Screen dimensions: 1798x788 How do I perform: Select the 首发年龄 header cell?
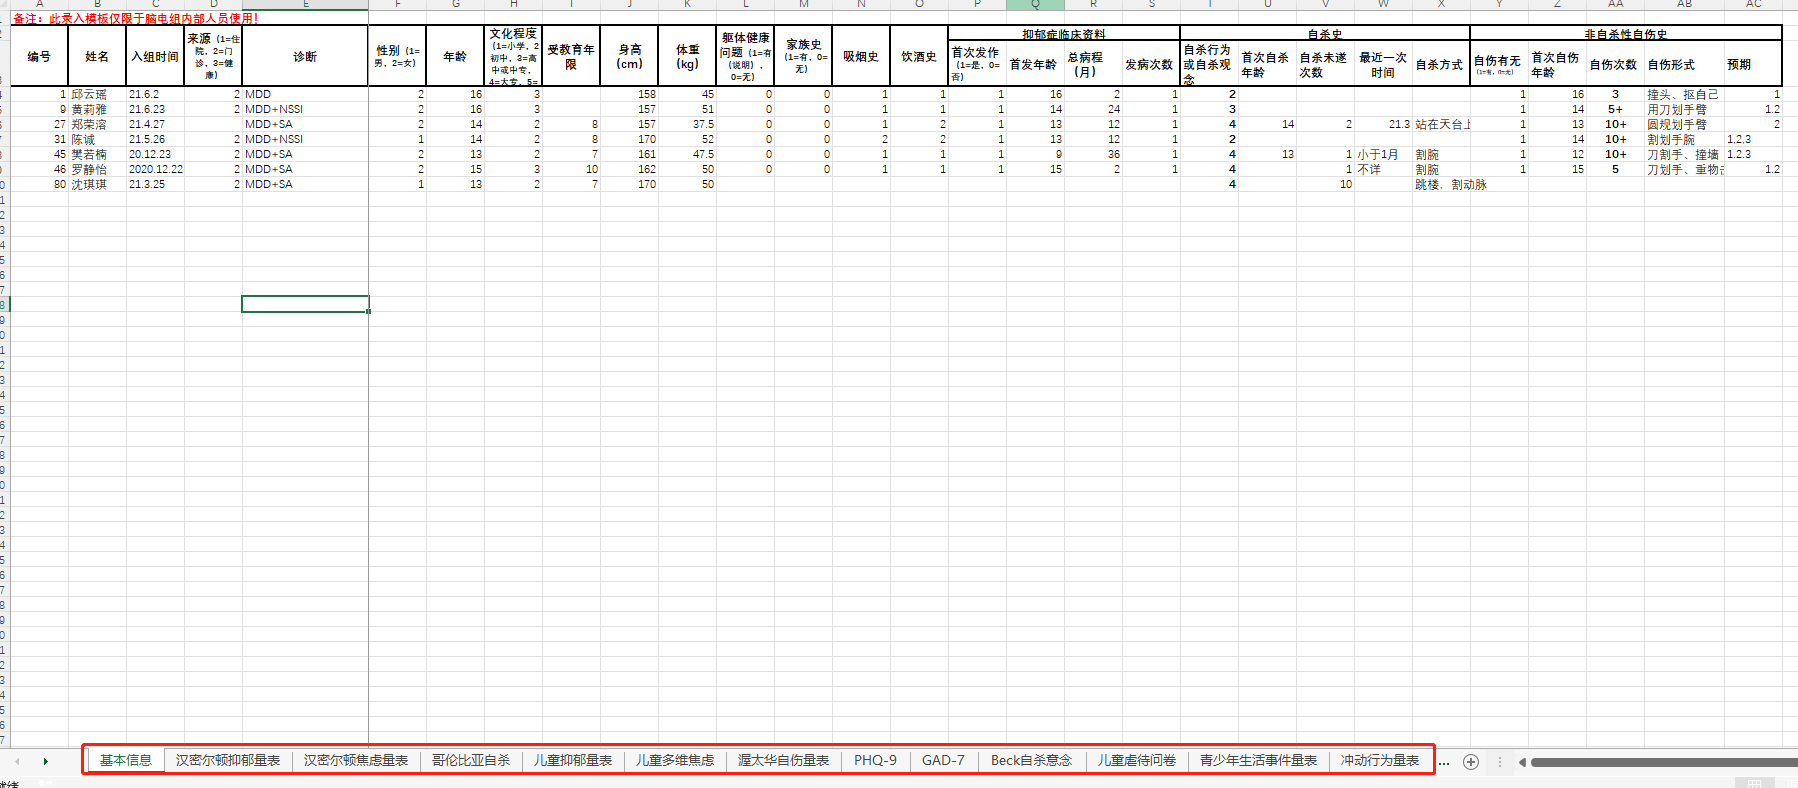(x=1035, y=64)
